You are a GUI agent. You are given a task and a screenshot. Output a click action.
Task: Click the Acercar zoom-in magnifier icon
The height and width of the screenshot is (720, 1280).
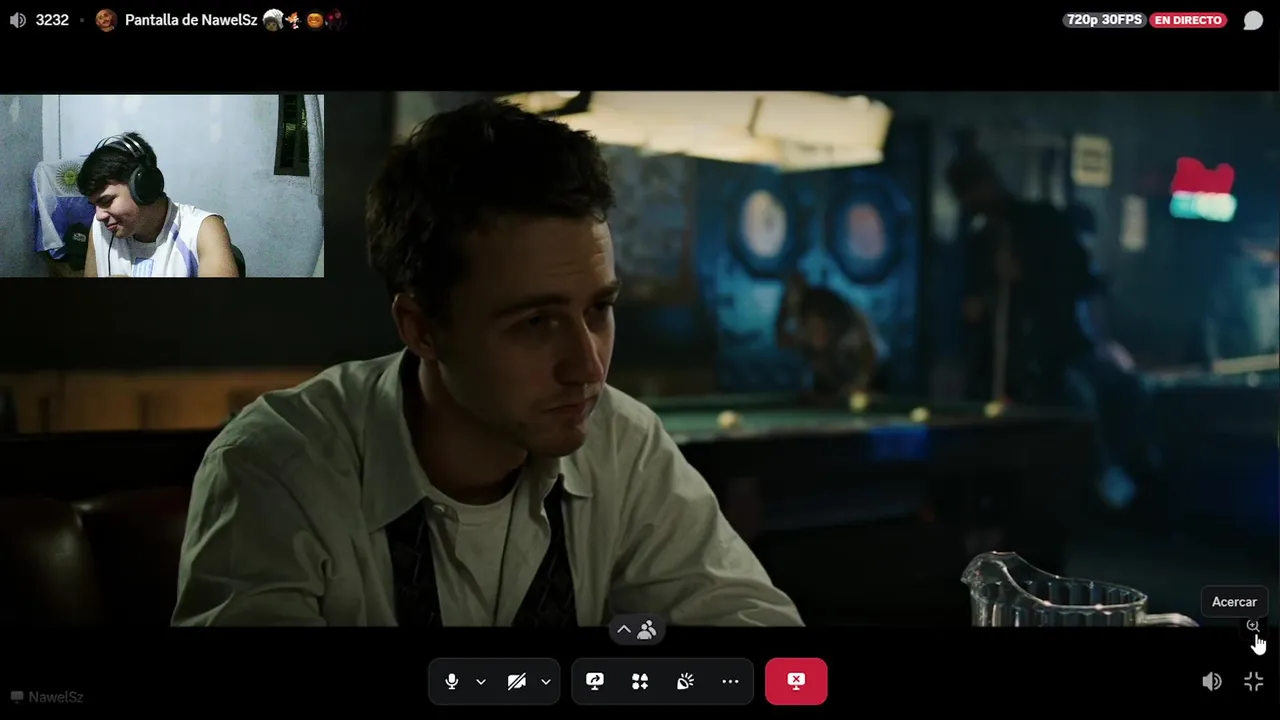pyautogui.click(x=1253, y=626)
